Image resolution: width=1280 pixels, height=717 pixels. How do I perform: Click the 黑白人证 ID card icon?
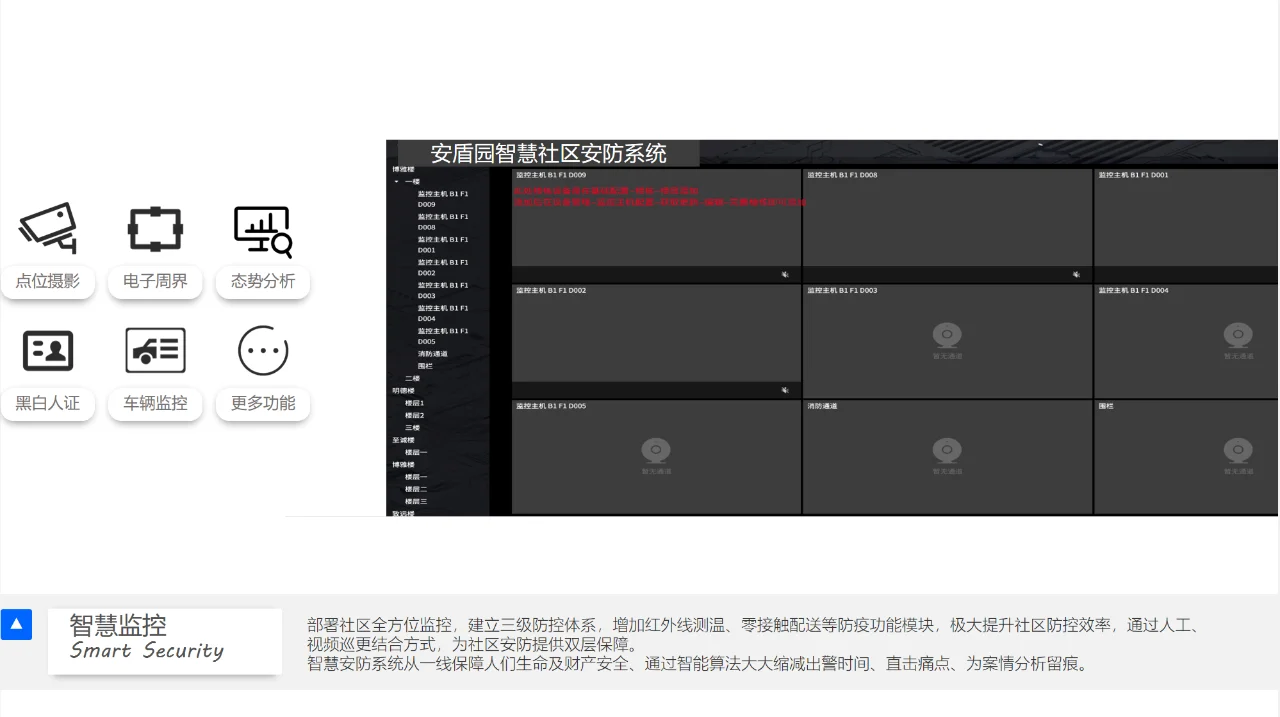tap(48, 350)
